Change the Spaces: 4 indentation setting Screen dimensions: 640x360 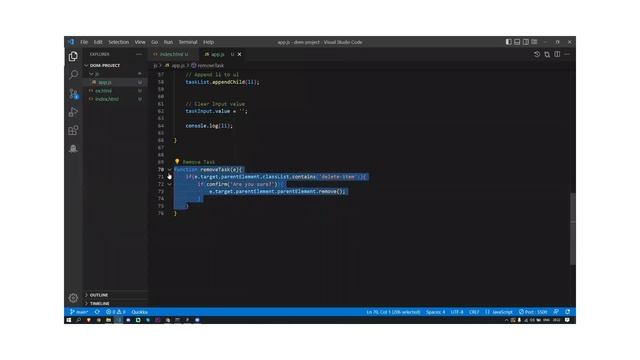point(436,312)
